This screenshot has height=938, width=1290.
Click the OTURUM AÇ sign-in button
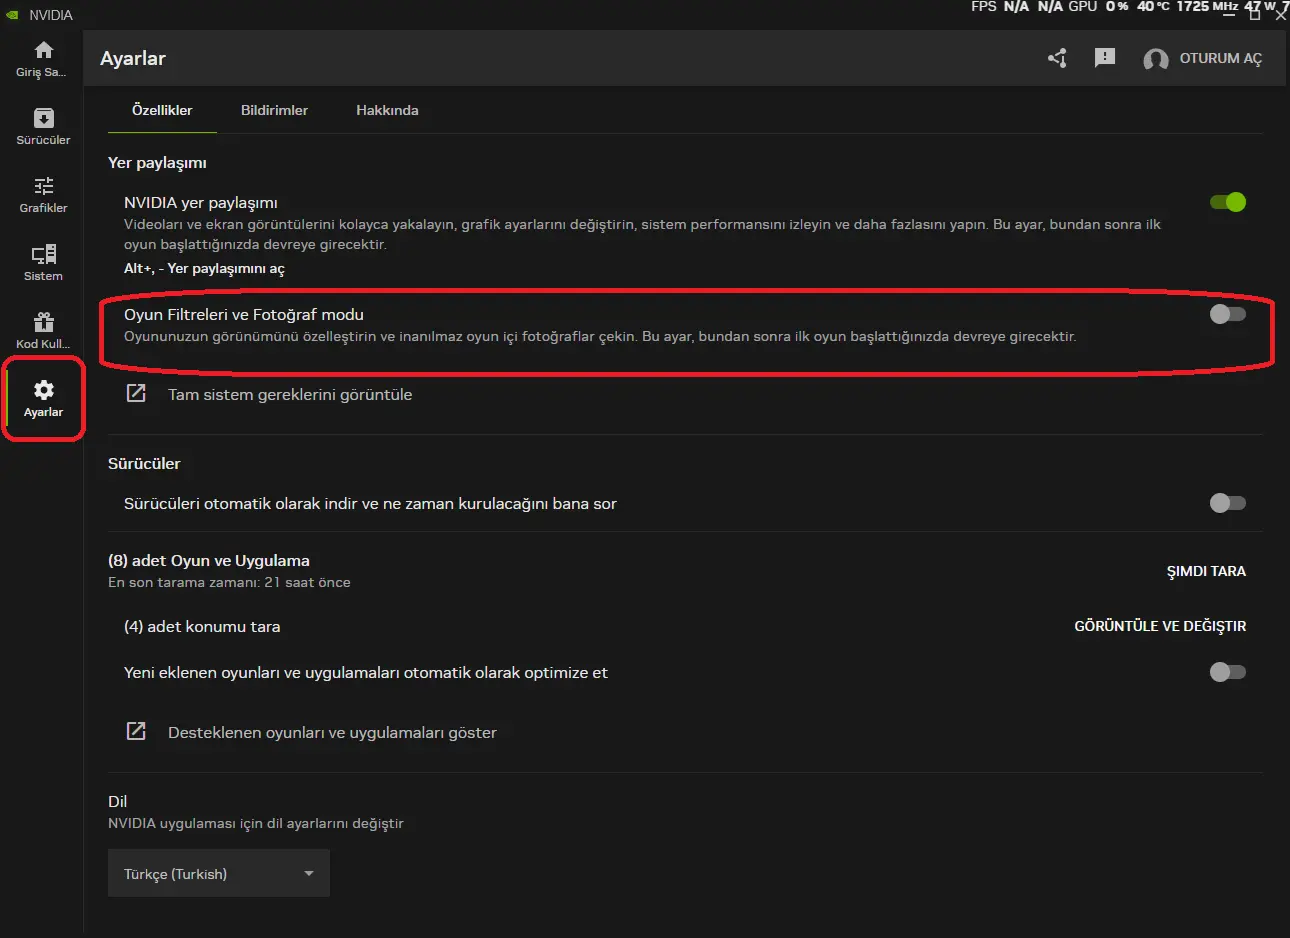tap(1221, 58)
